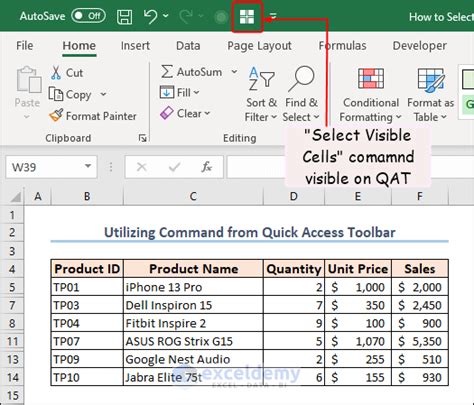This screenshot has width=474, height=405.
Task: Click the 'Unit Price' header cell
Action: pyautogui.click(x=358, y=269)
